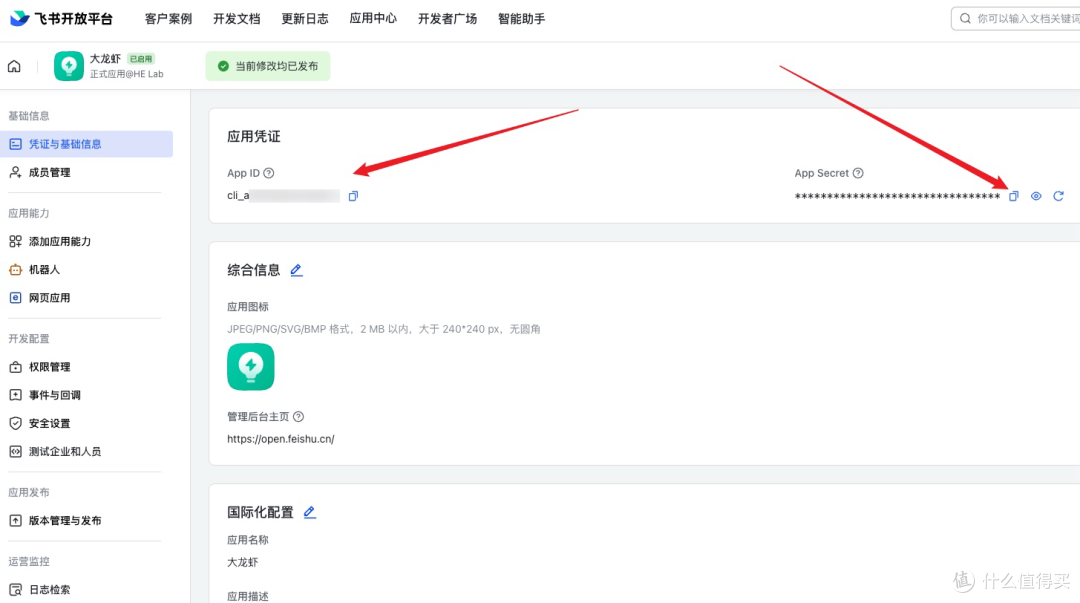Click help icon next to App ID
This screenshot has width=1080, height=603.
coord(269,173)
